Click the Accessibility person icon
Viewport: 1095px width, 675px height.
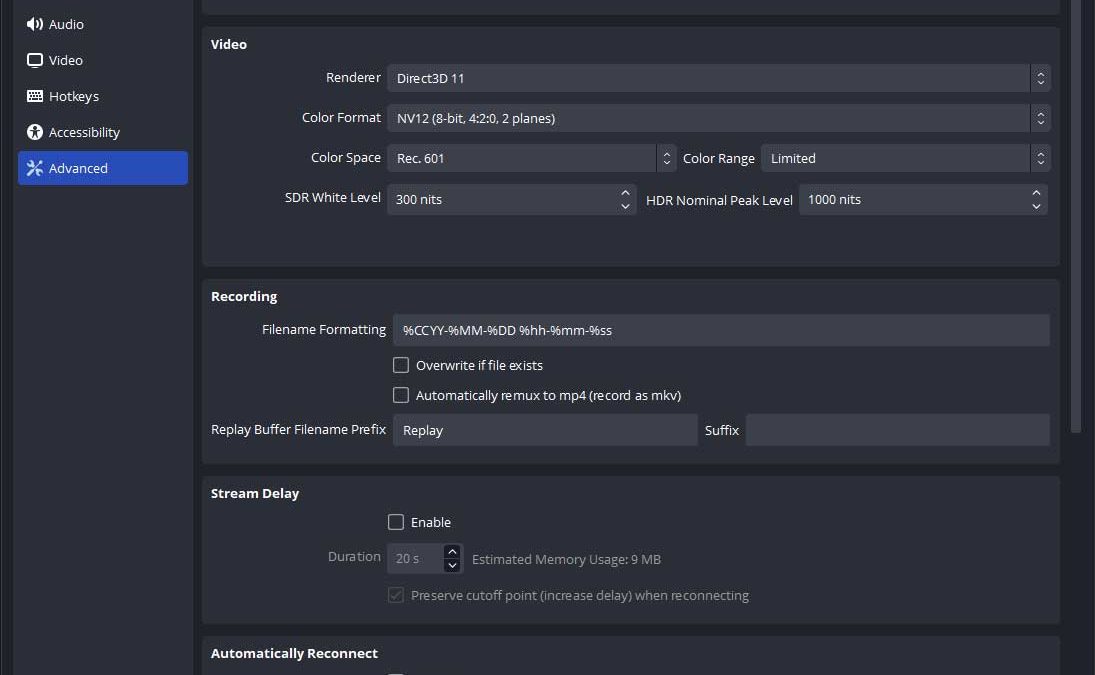point(35,132)
